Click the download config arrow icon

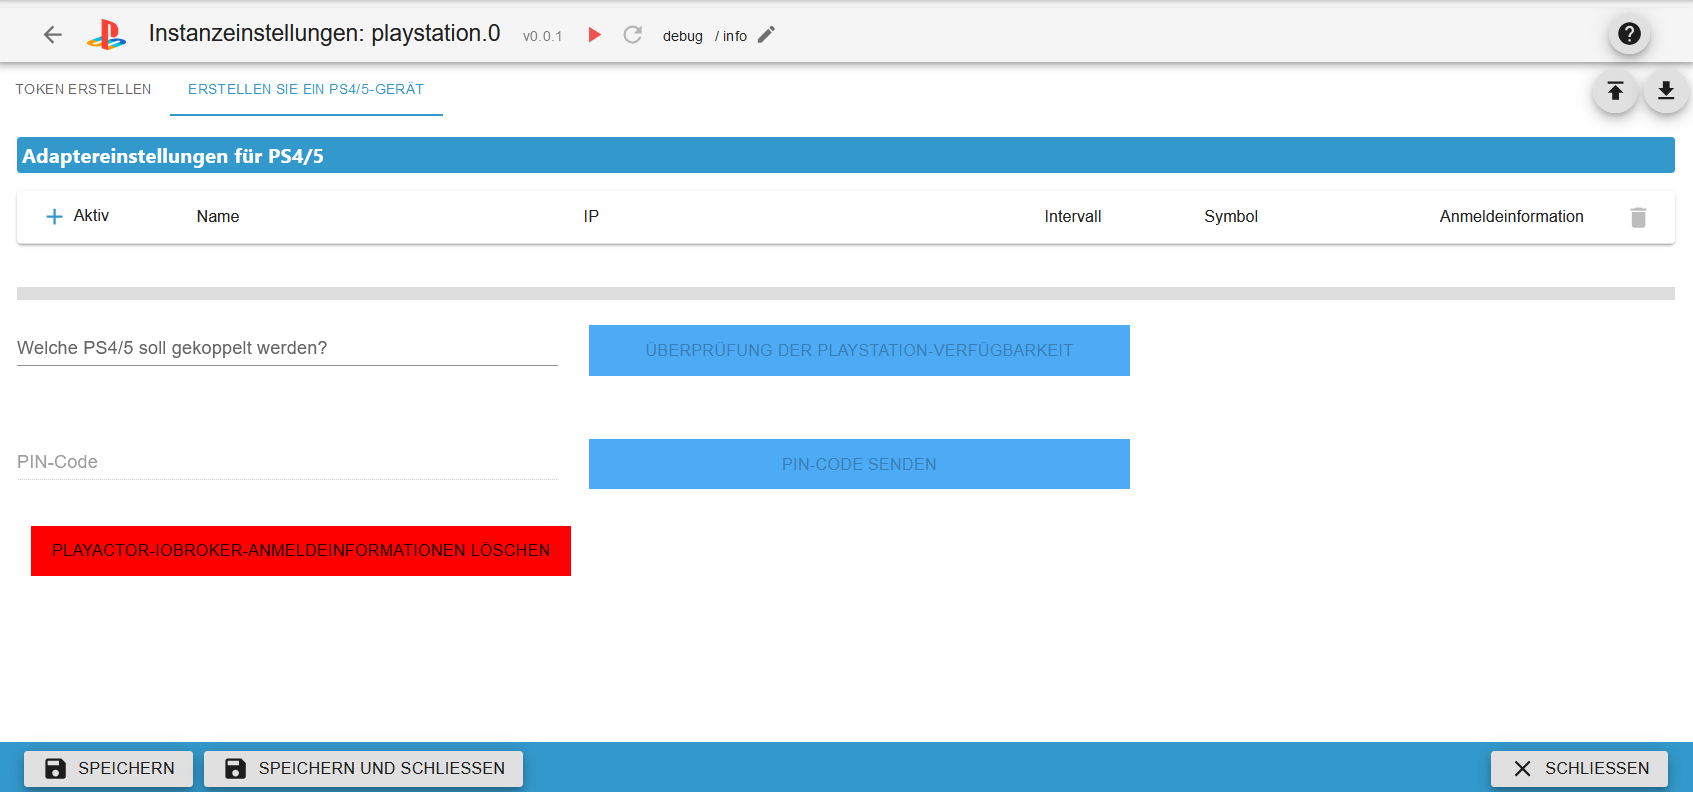pos(1666,91)
